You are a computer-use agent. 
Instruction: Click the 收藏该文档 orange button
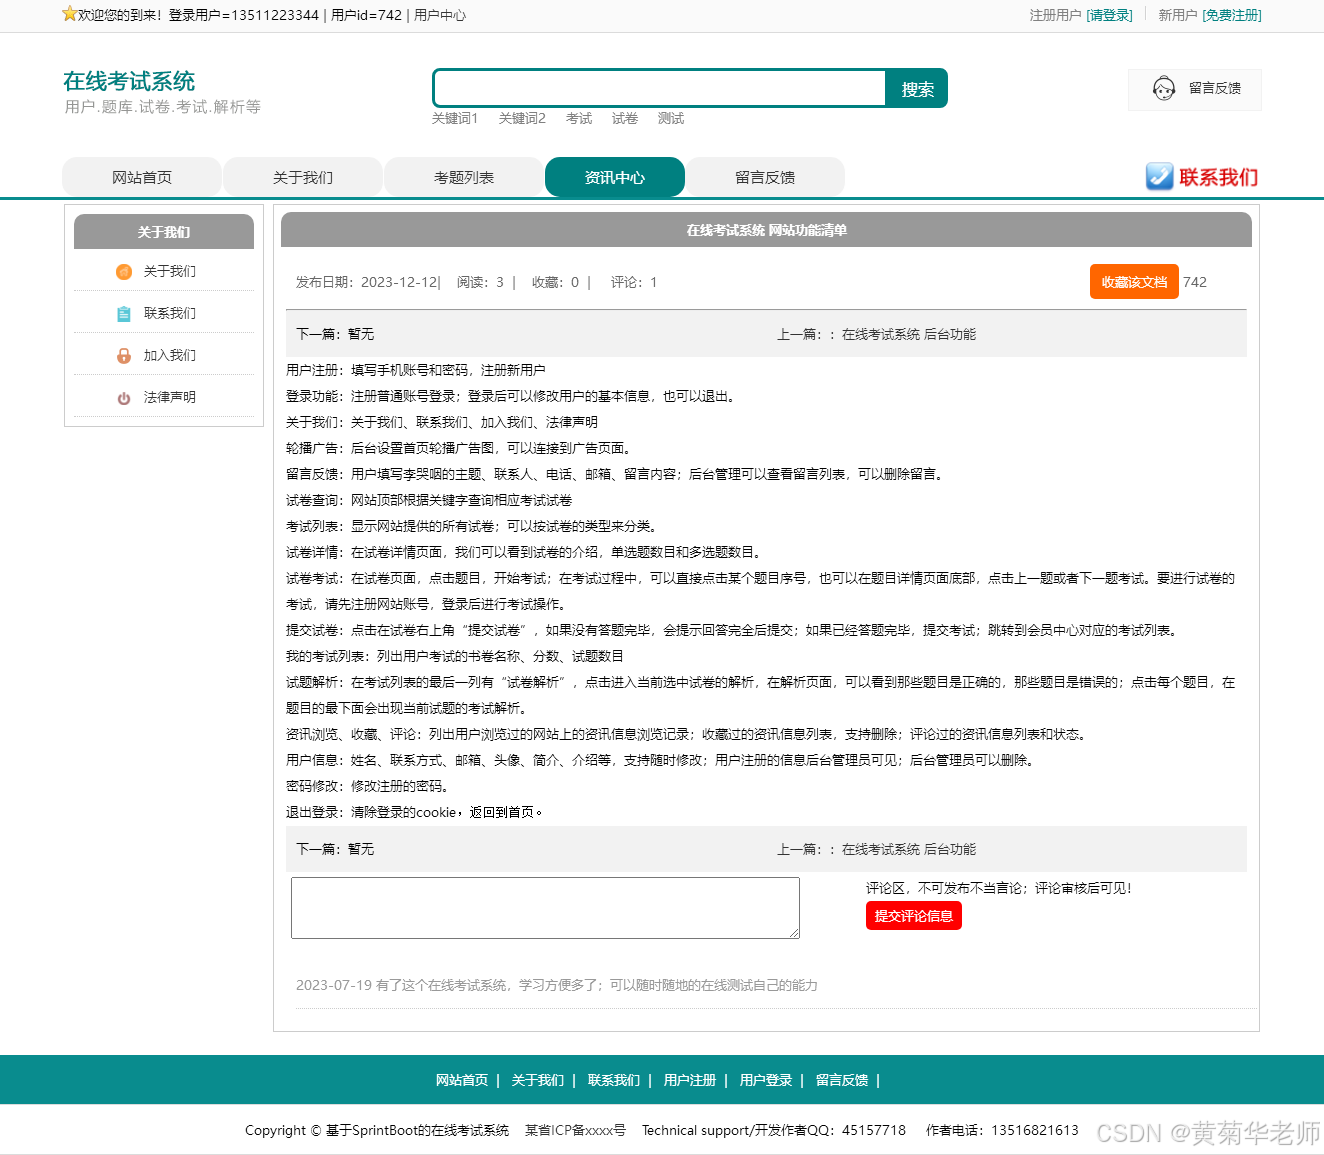[1134, 282]
